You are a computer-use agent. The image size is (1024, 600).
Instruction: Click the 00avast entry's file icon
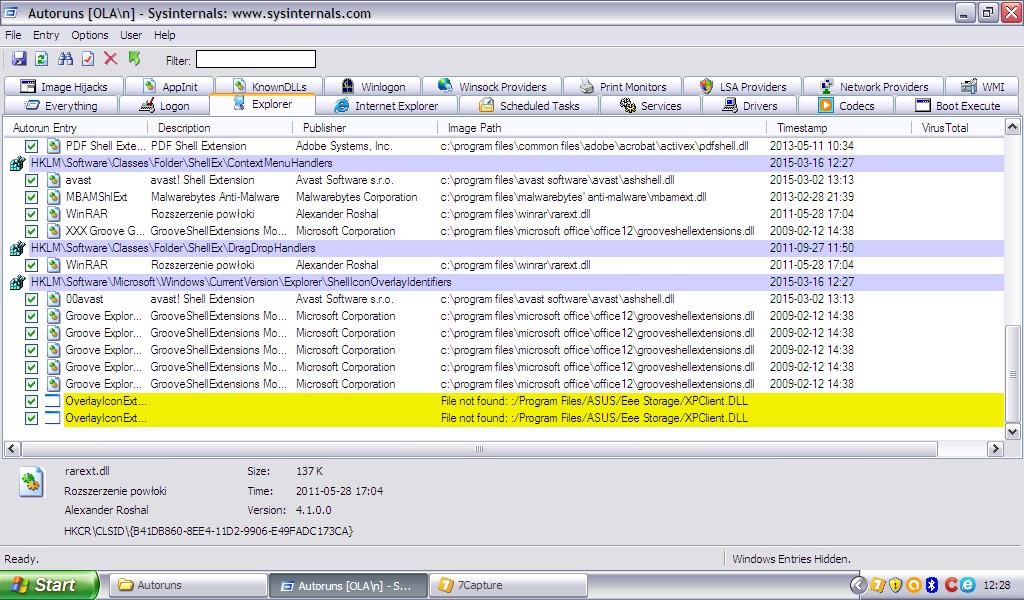click(x=54, y=299)
